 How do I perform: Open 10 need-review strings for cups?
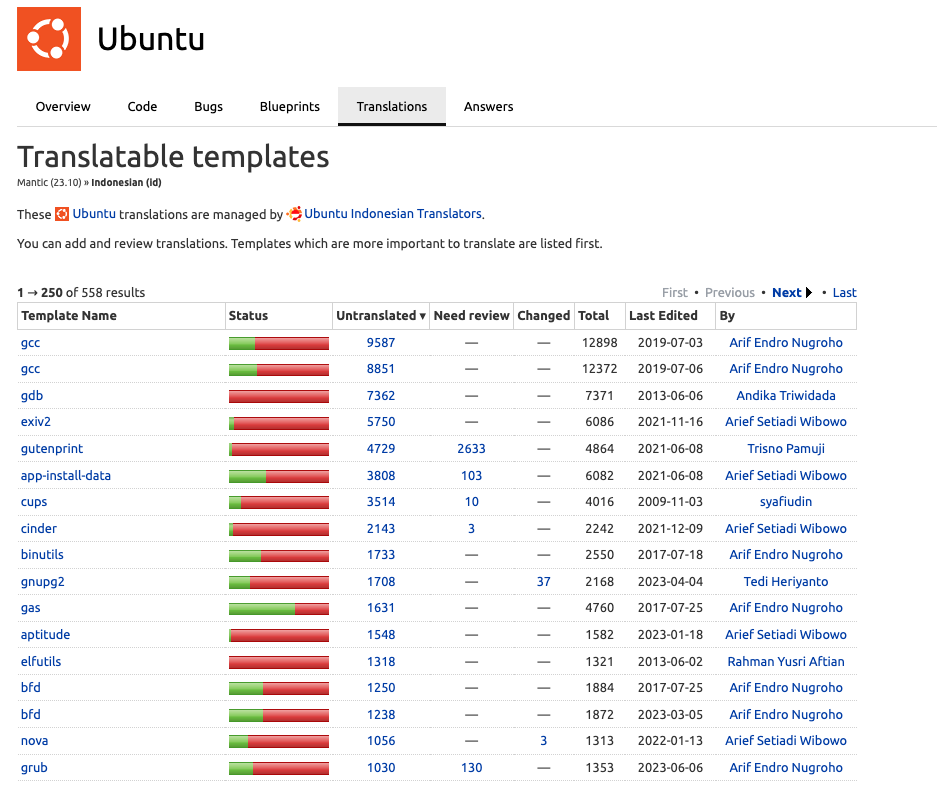pos(471,502)
